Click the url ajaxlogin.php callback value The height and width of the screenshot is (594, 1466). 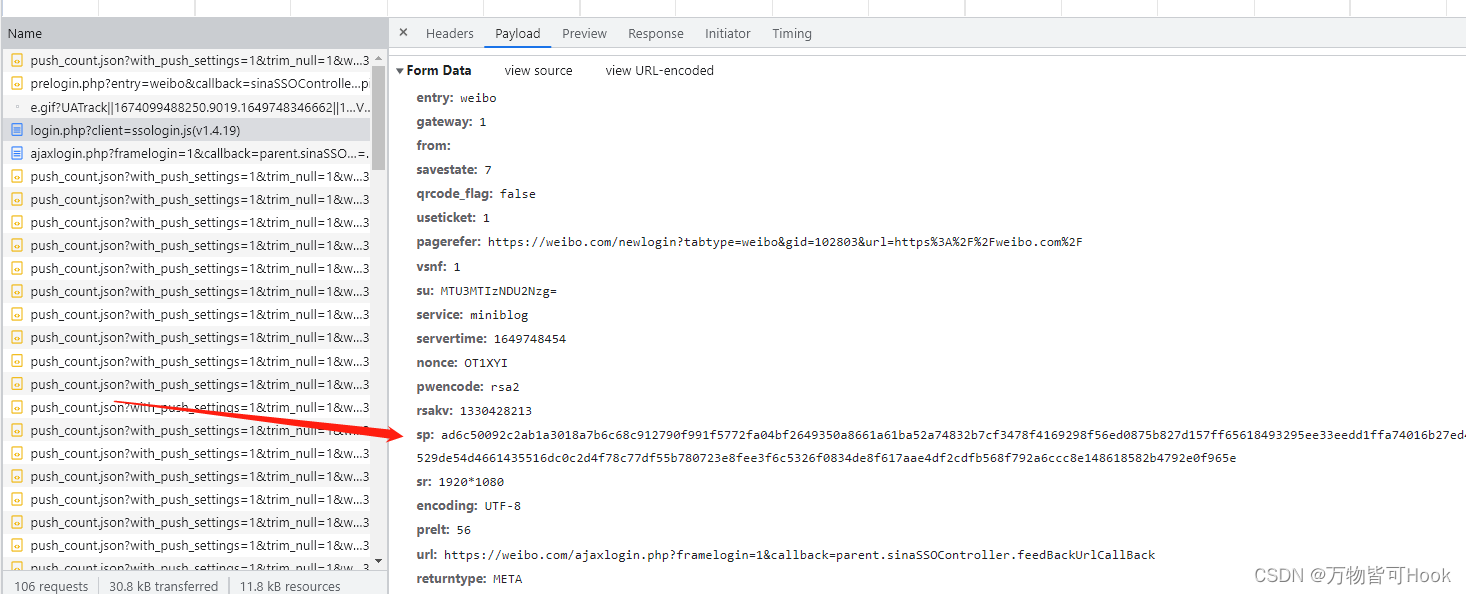[799, 555]
